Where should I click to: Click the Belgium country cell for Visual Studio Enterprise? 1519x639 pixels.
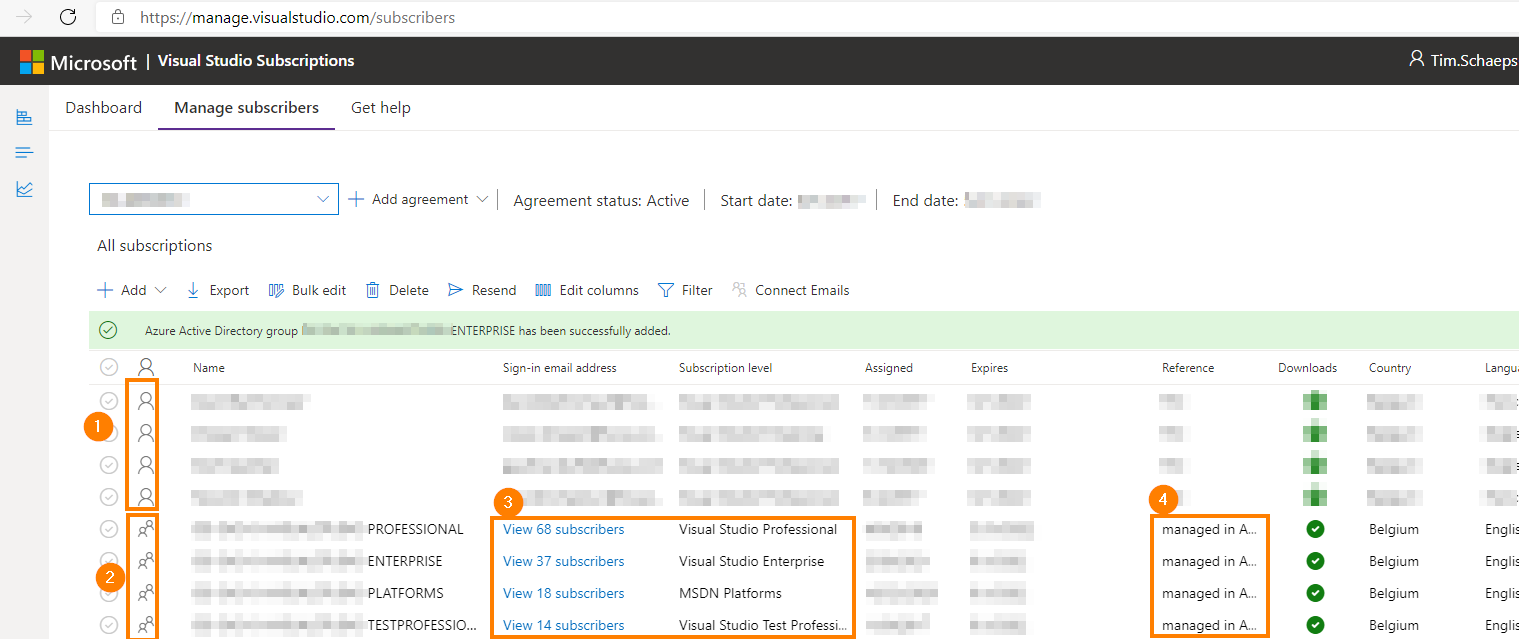point(1394,561)
